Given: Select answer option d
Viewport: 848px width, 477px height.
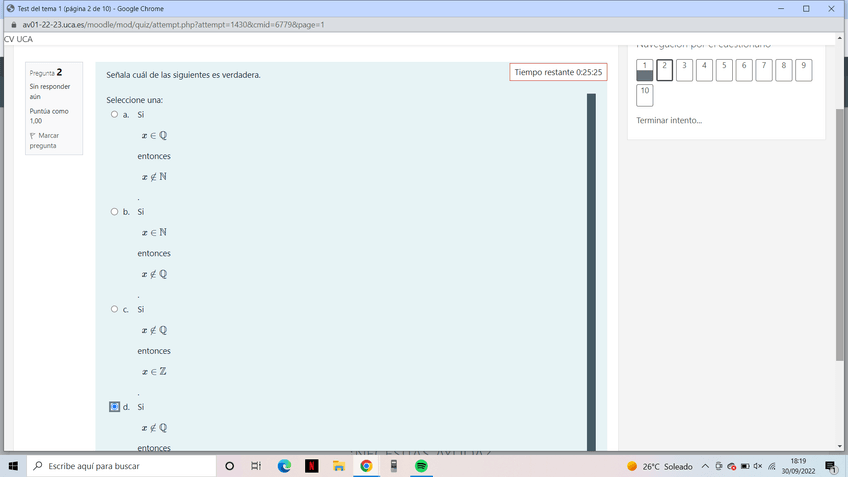Looking at the screenshot, I should tap(114, 407).
